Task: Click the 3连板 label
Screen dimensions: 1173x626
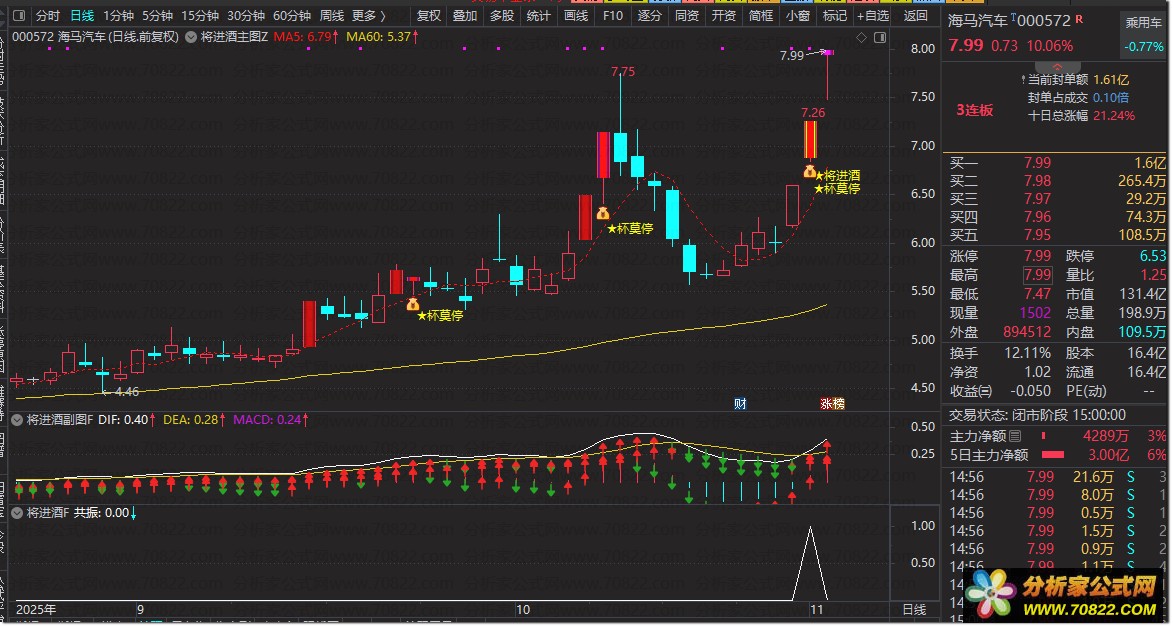Action: tap(975, 110)
